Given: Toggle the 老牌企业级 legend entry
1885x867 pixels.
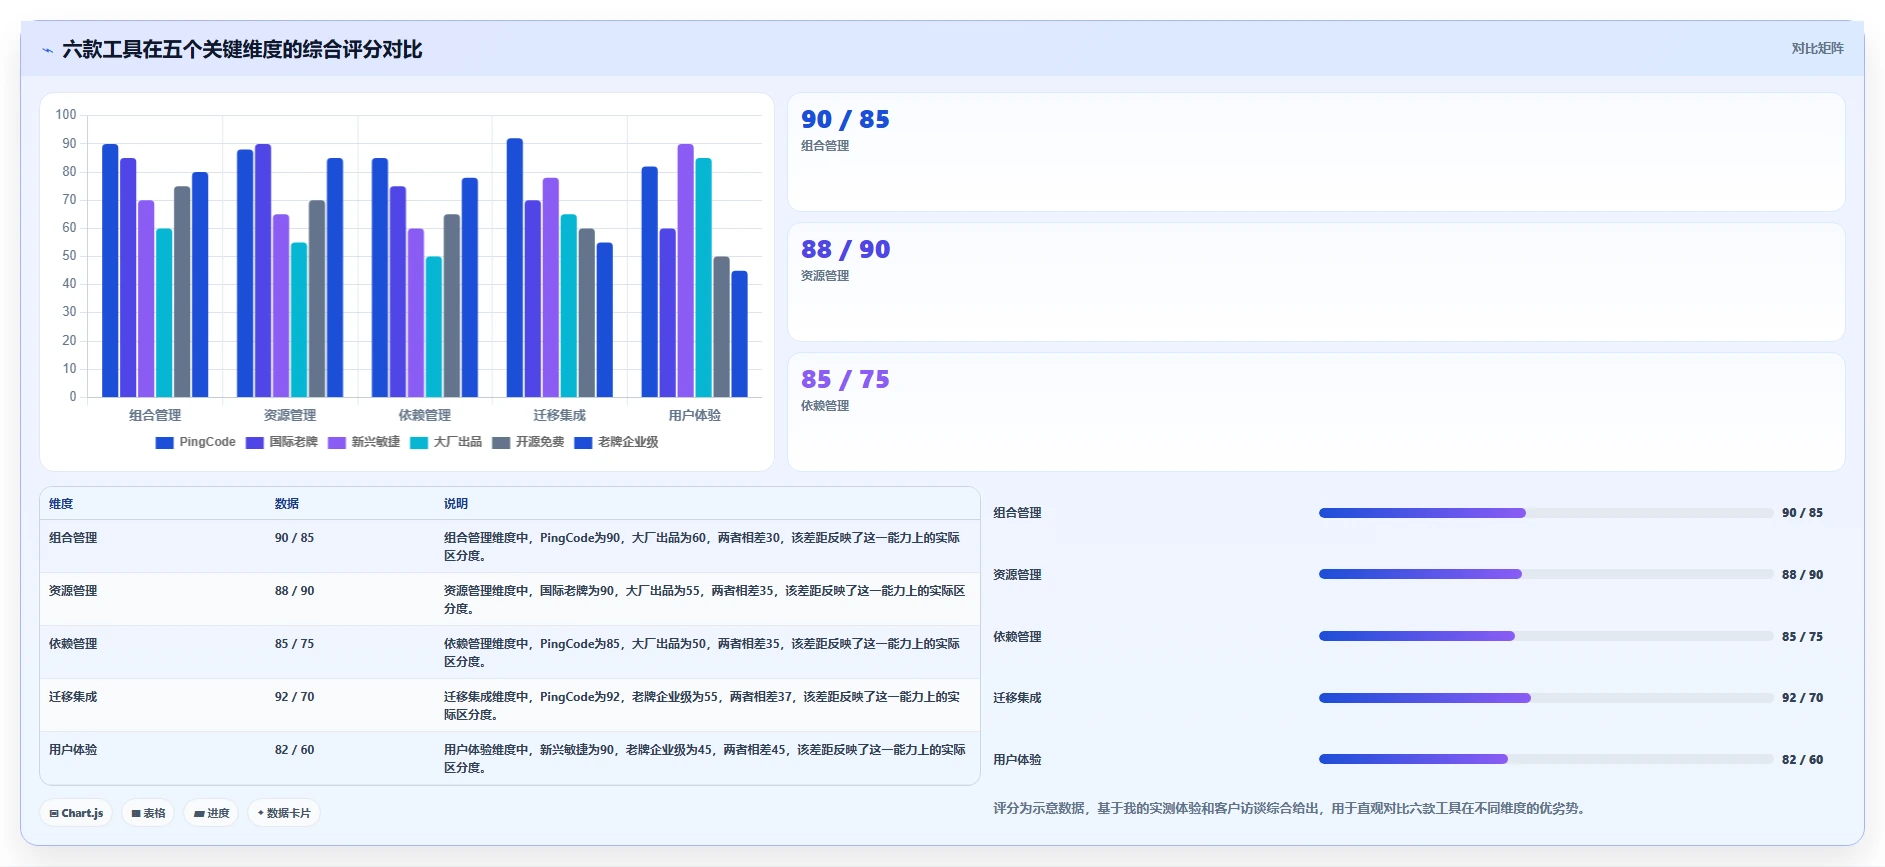Looking at the screenshot, I should point(617,442).
